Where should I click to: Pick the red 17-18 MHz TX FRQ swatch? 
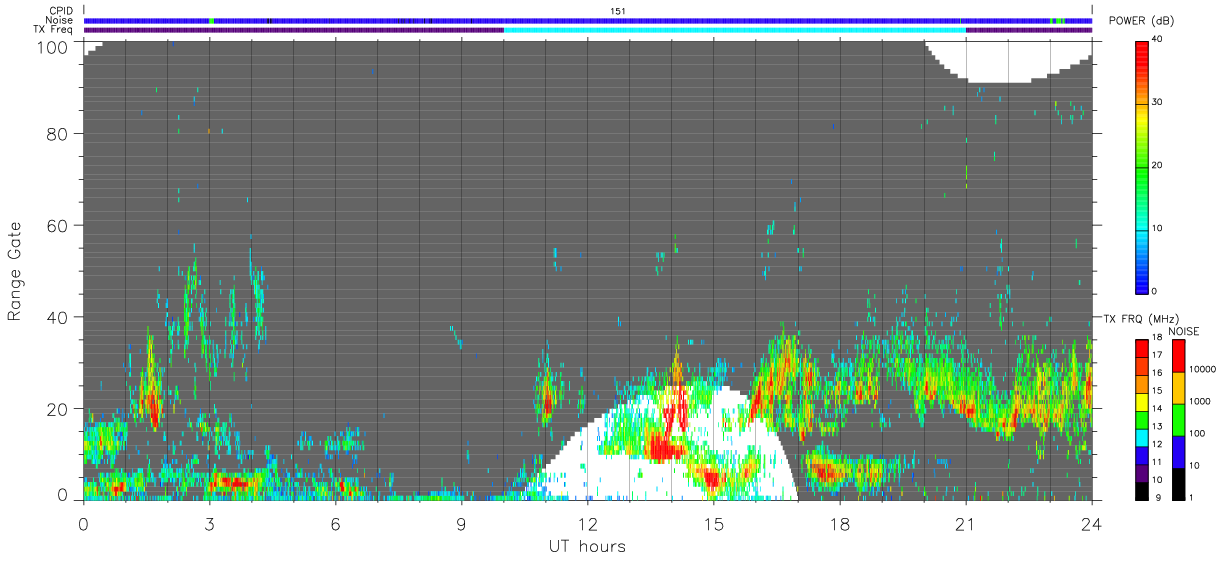(x=1142, y=348)
